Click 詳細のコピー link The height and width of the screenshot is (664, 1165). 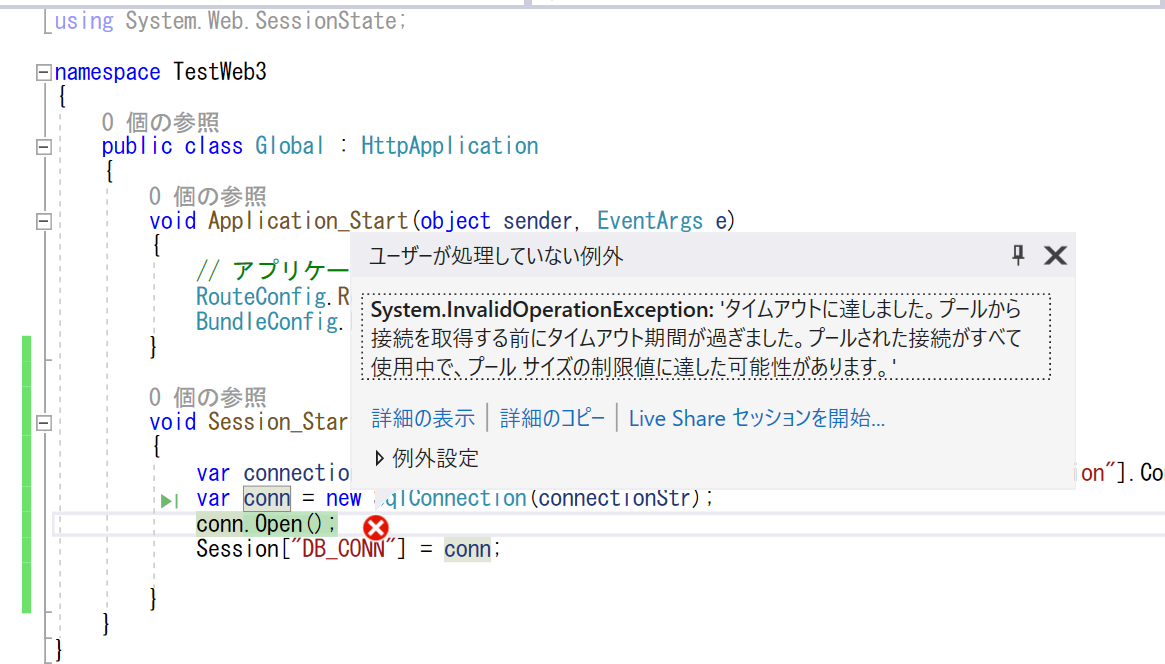[x=552, y=418]
